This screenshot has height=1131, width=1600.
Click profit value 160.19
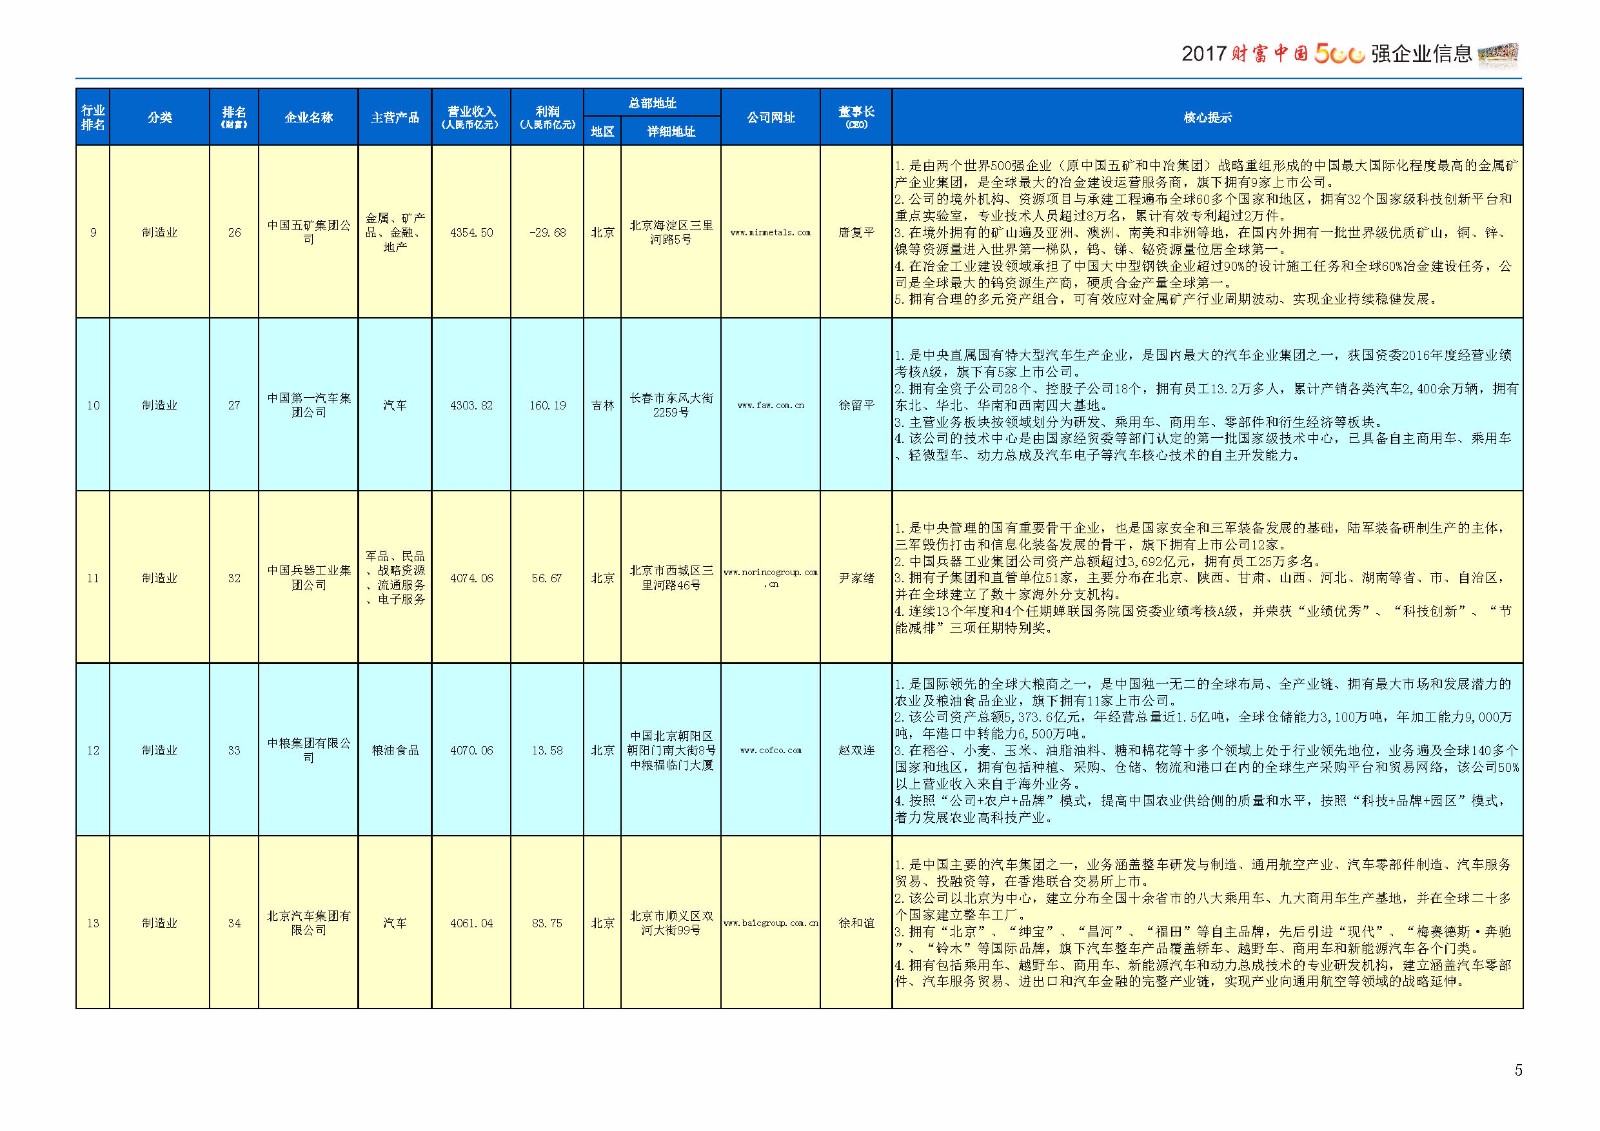coord(547,405)
